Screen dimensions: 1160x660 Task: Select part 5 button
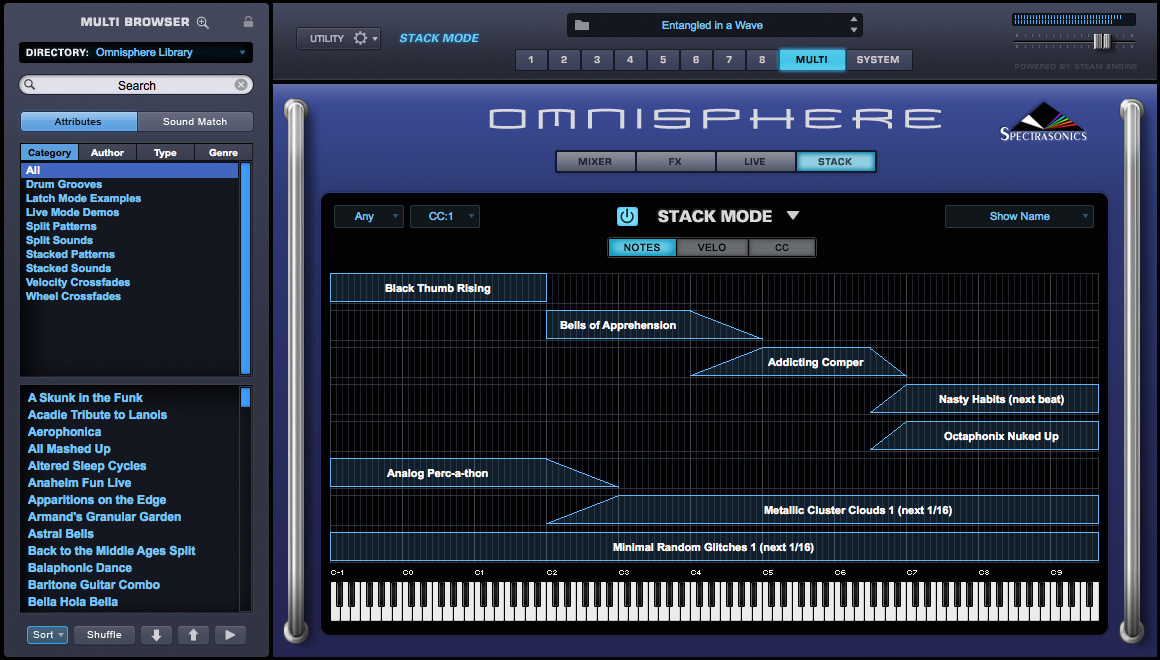663,60
